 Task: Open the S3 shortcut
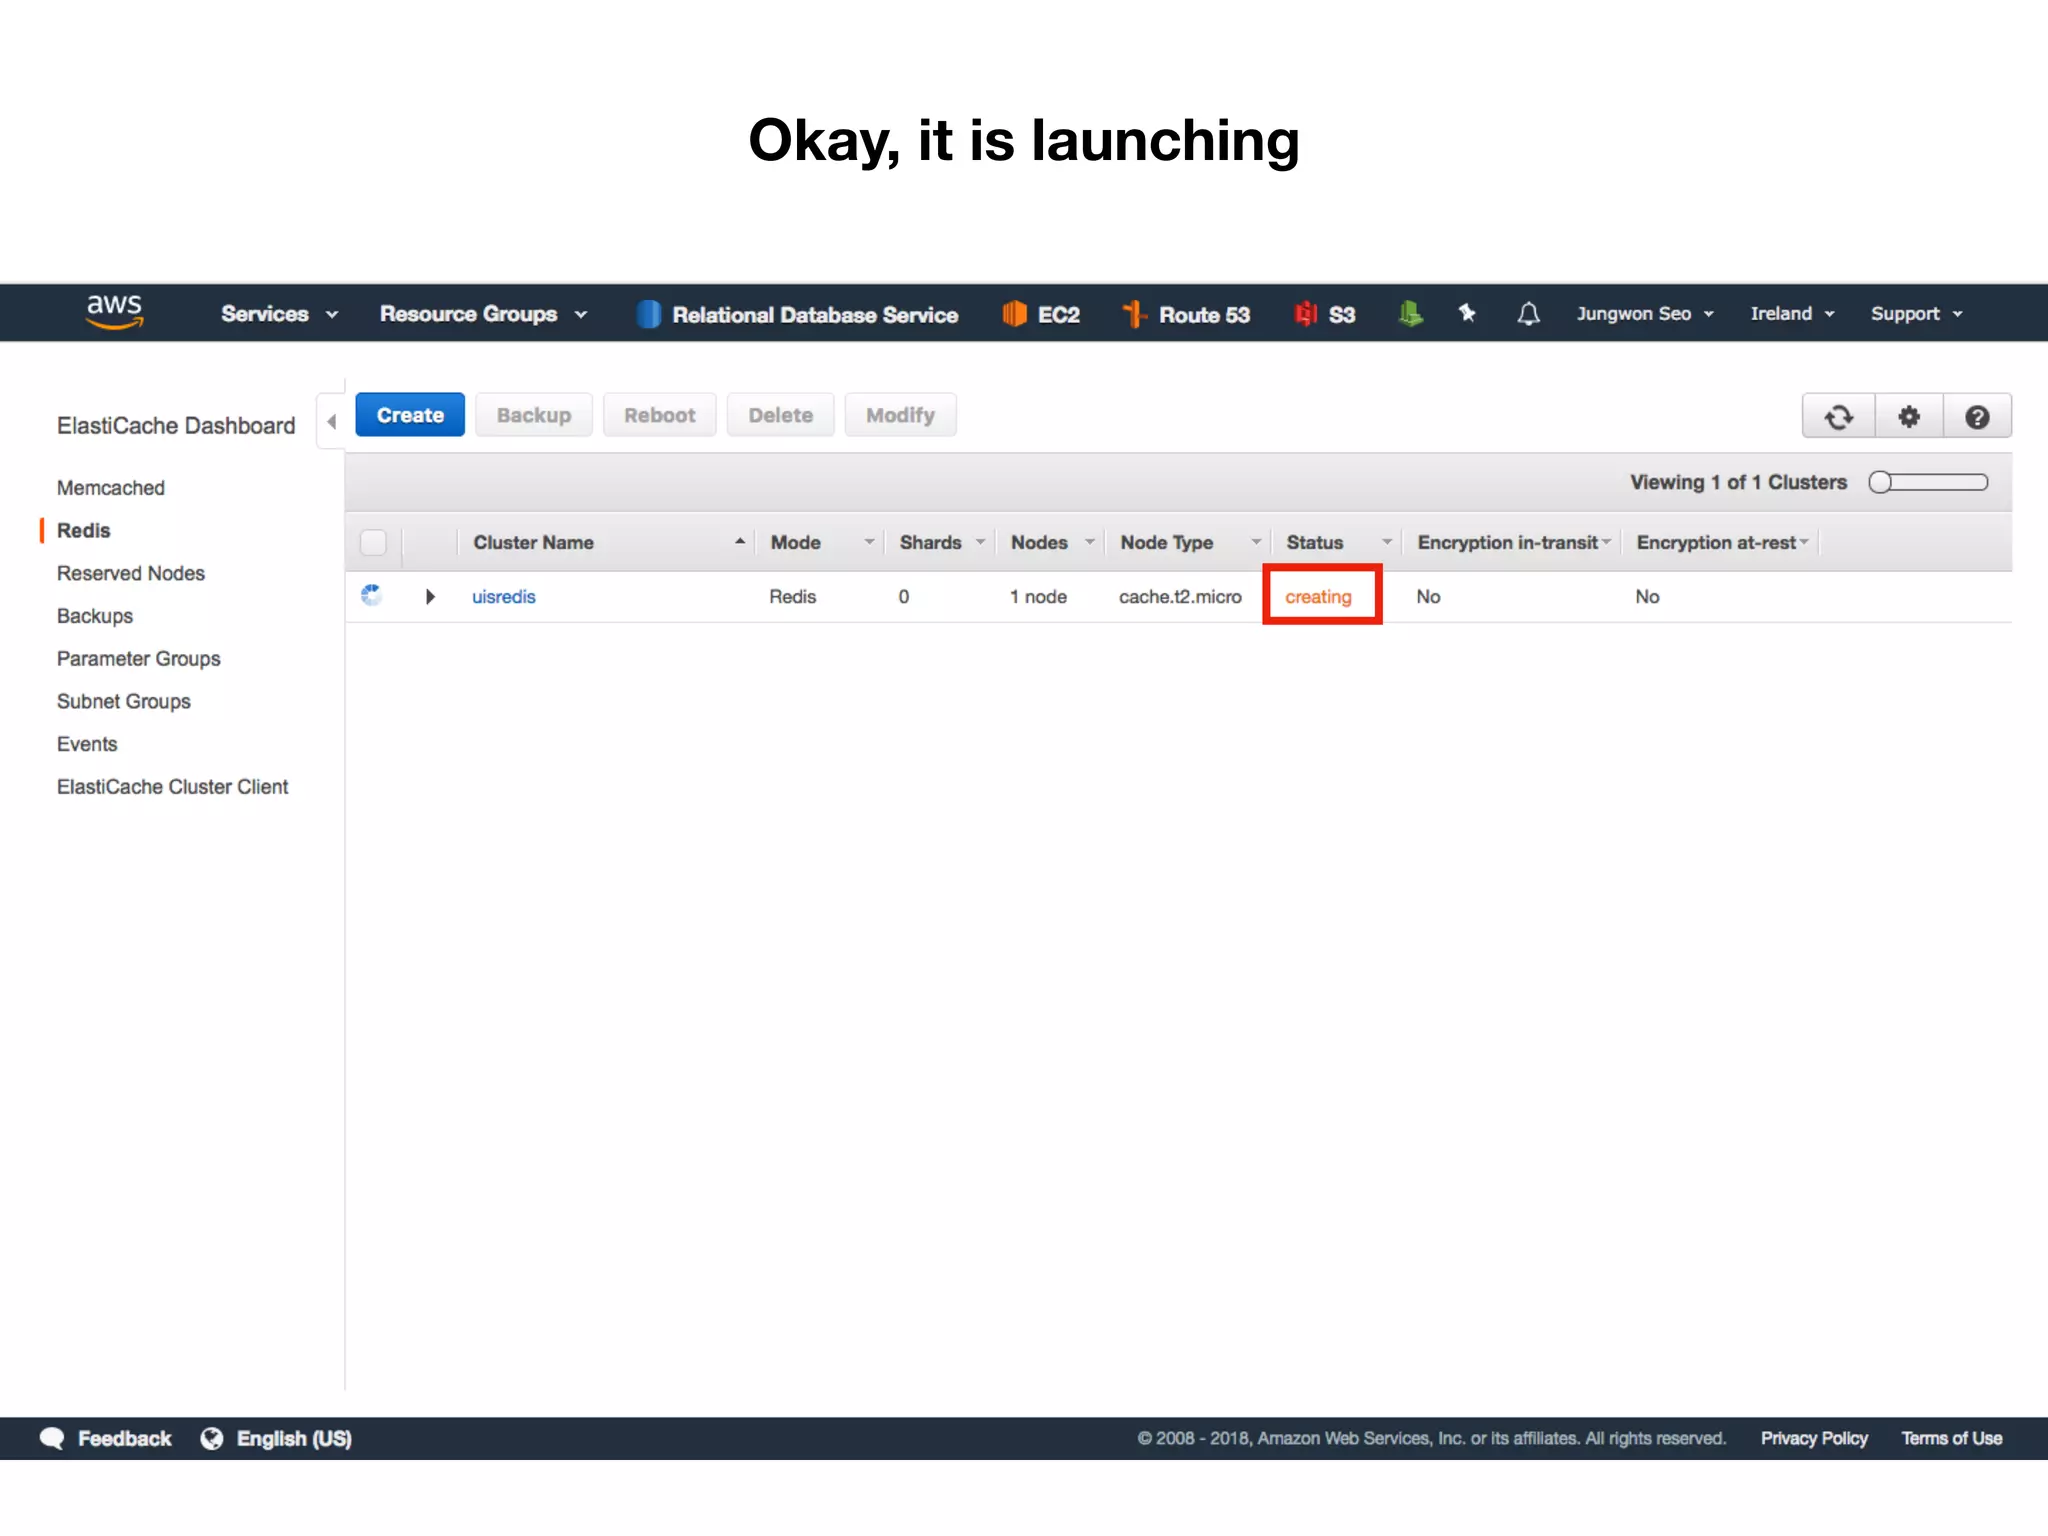[1325, 314]
